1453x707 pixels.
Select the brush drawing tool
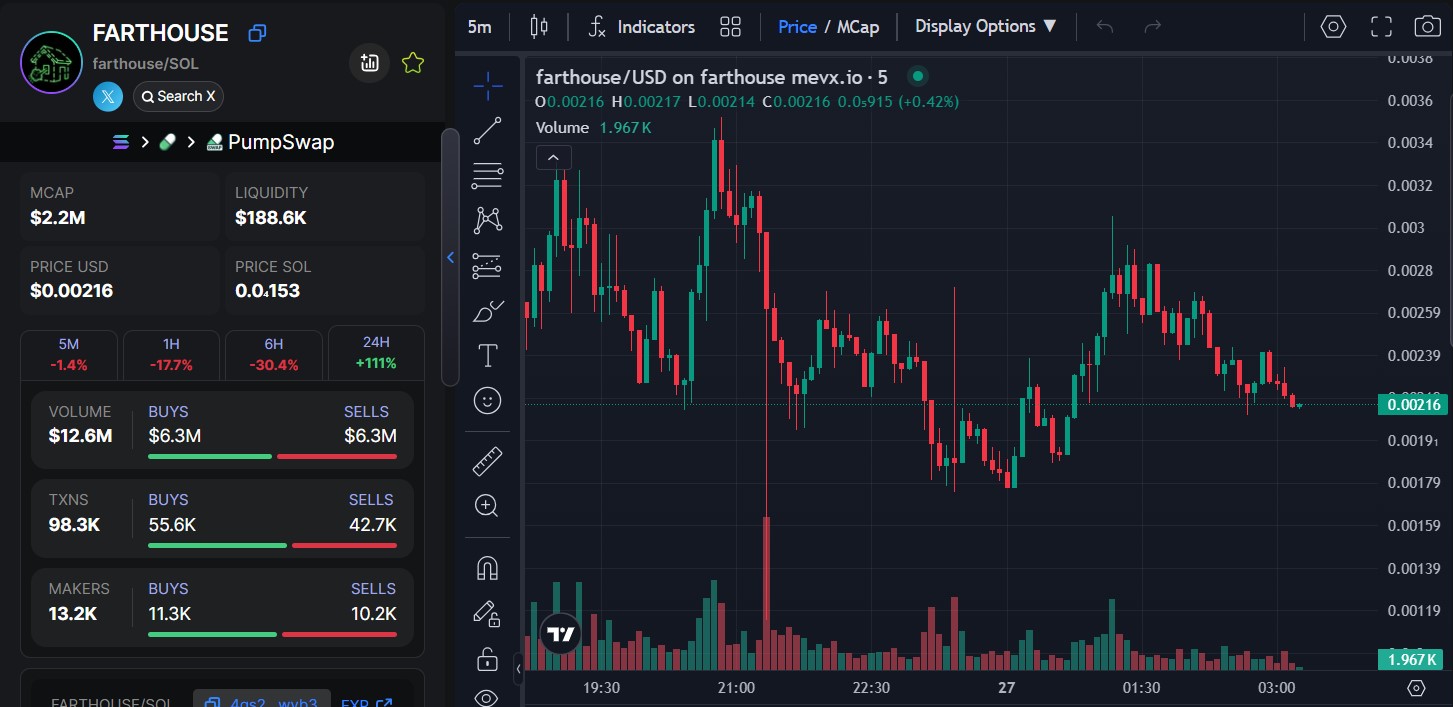(488, 311)
